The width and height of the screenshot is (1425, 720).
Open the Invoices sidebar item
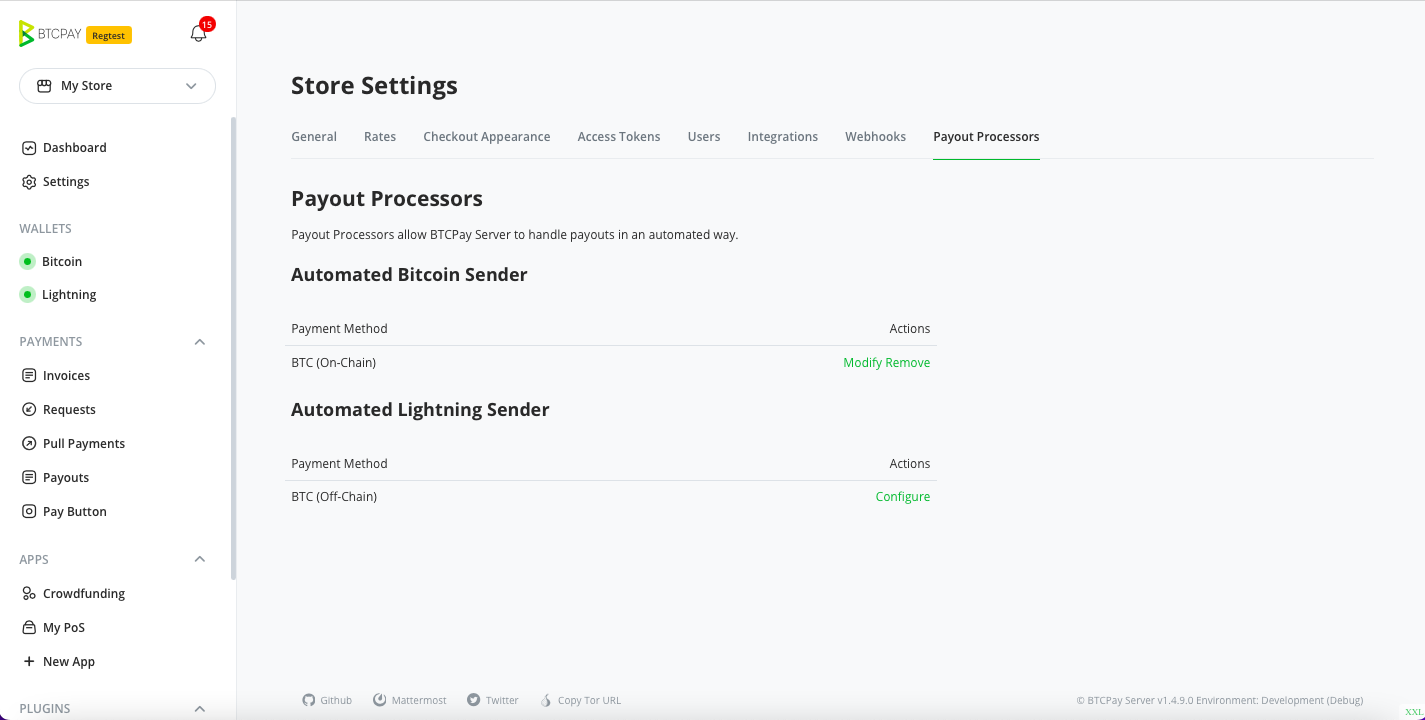point(66,376)
